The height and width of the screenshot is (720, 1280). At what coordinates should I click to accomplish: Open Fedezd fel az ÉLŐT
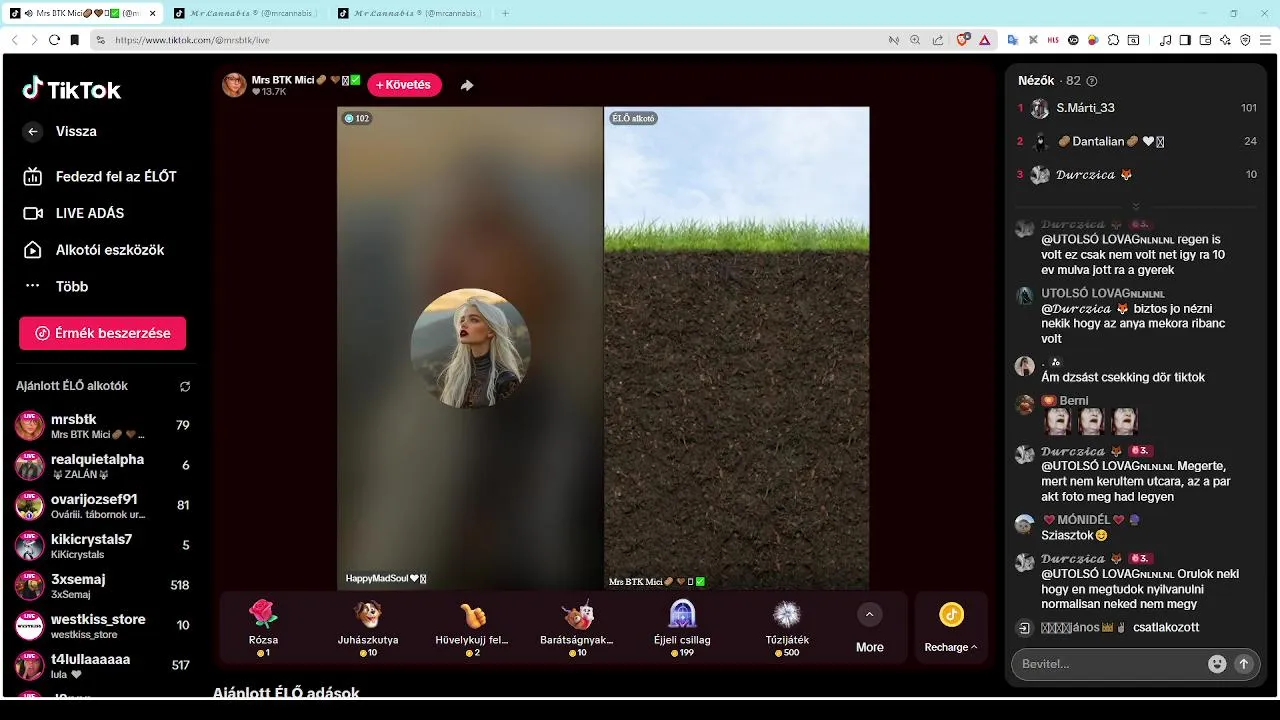(100, 176)
